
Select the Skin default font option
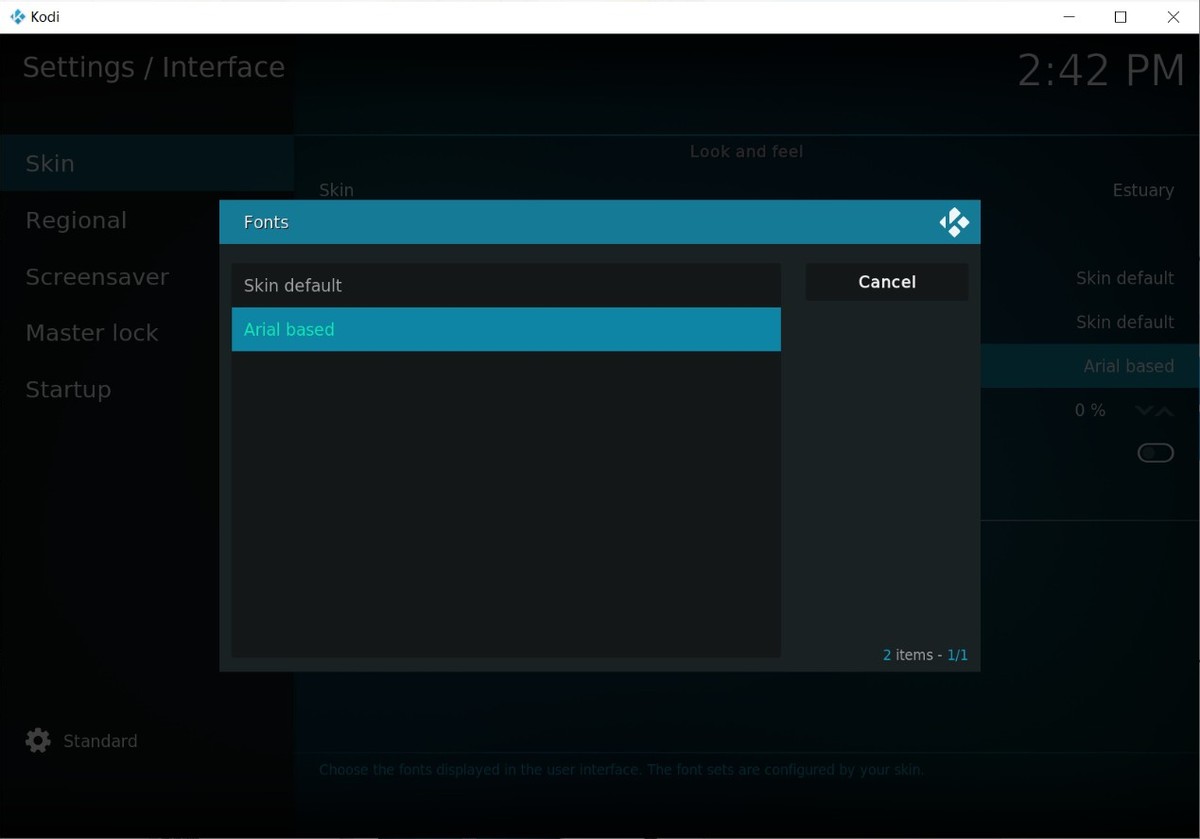point(506,285)
